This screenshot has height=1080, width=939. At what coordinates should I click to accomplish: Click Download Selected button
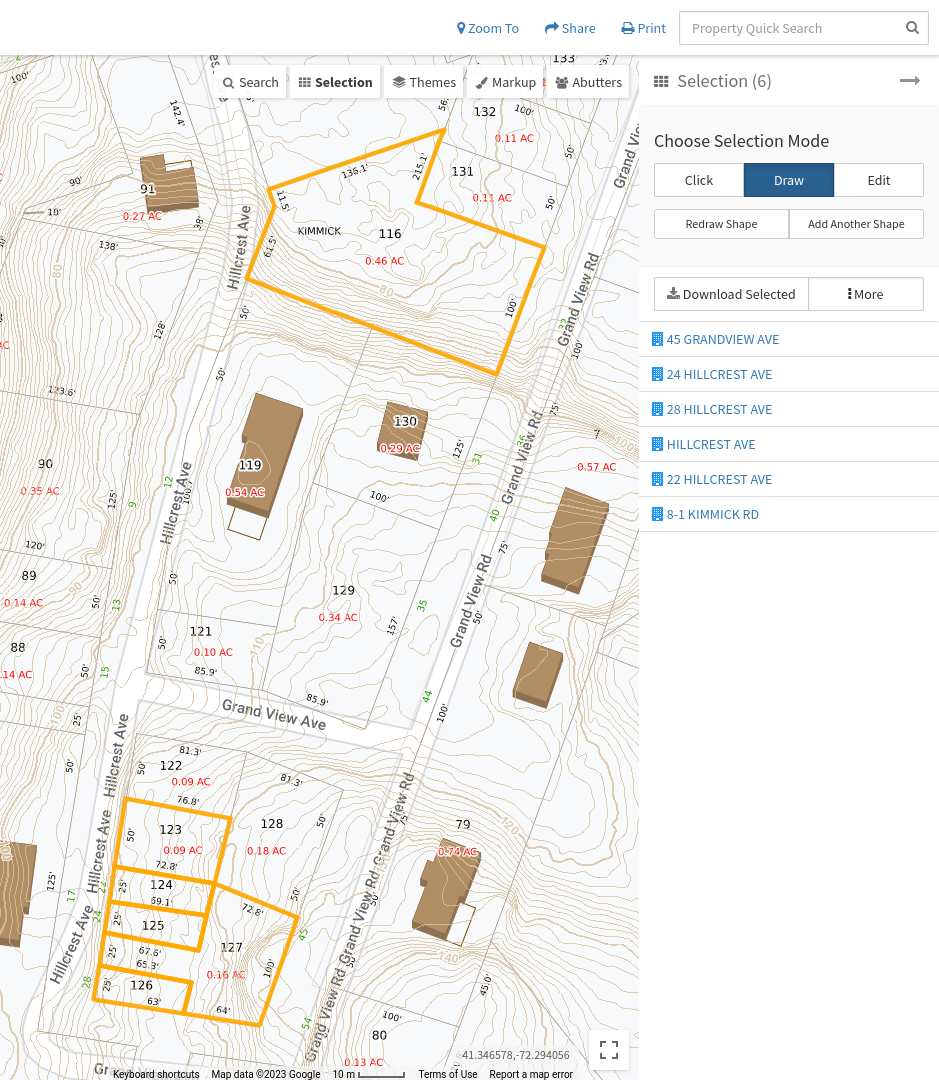[x=731, y=294]
